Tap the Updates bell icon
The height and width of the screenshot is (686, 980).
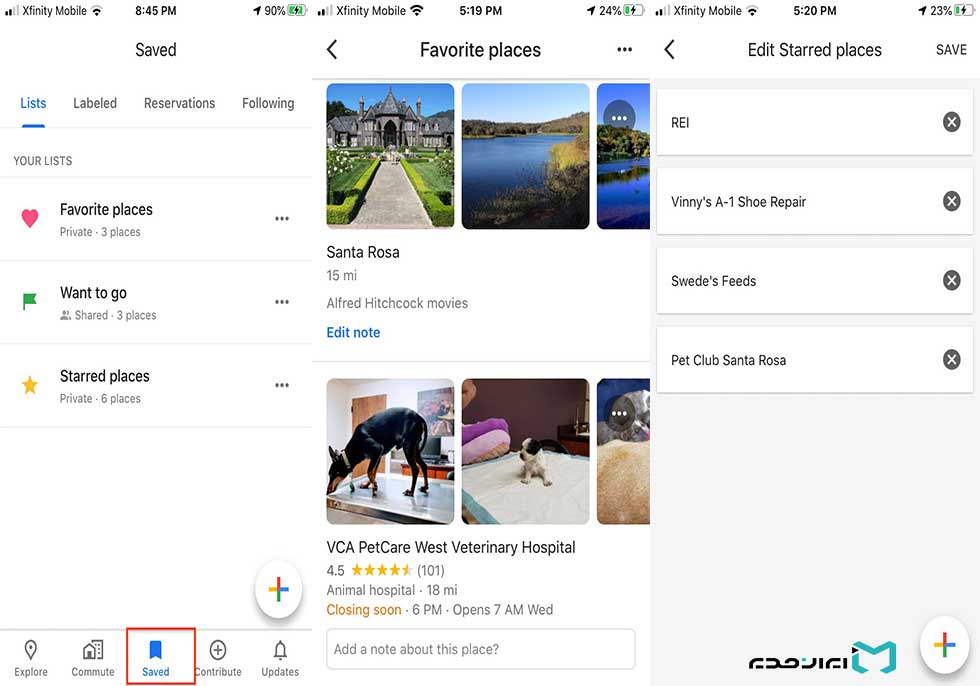tap(280, 650)
